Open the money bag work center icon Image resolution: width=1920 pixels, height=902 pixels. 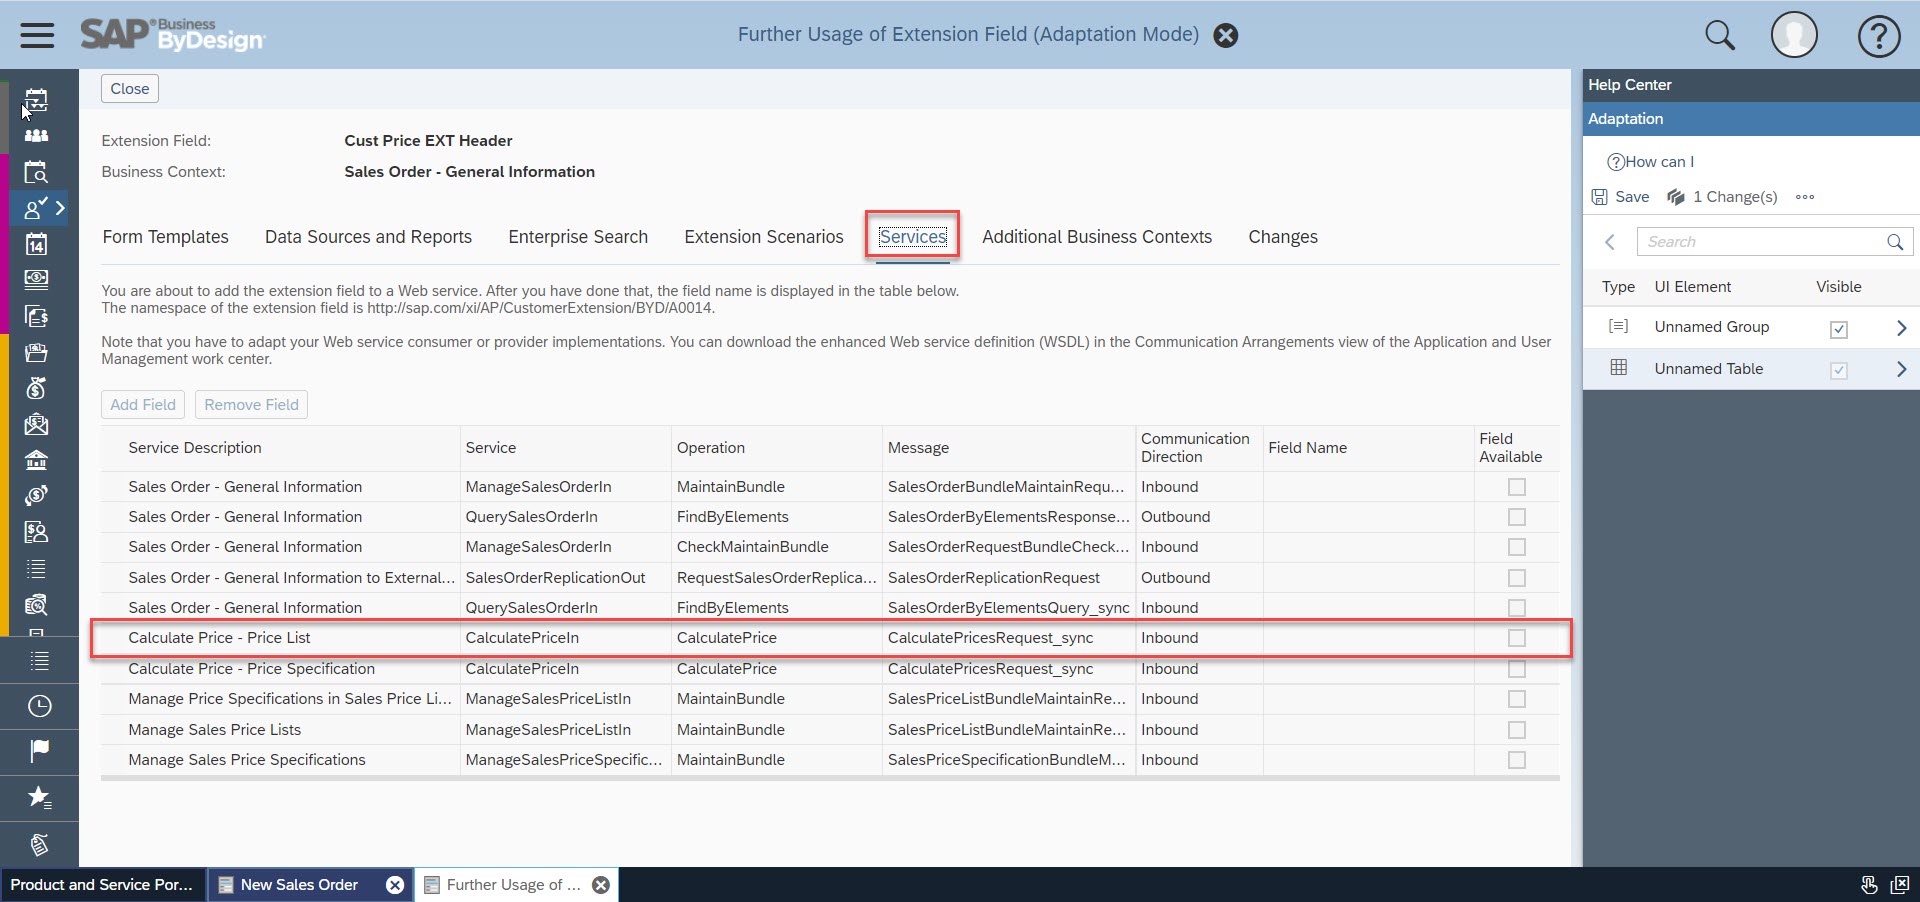[36, 388]
